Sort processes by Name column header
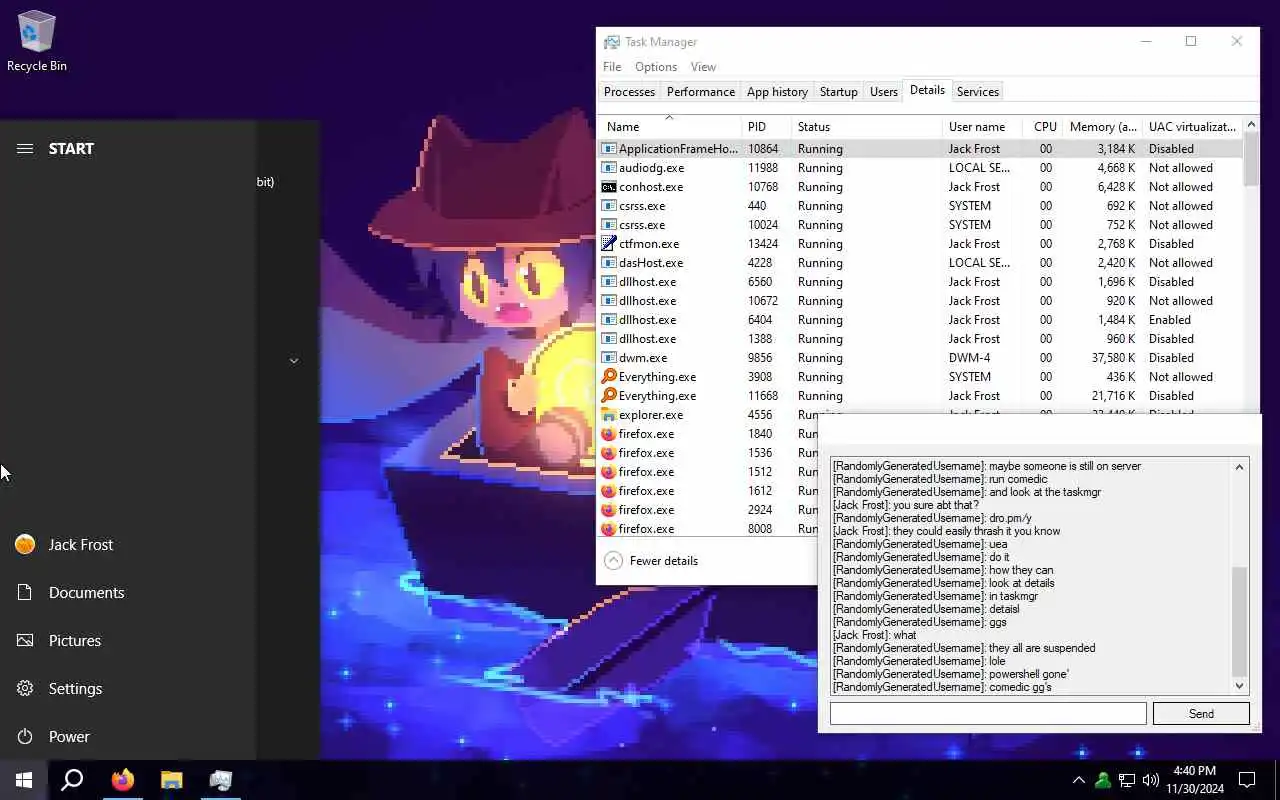1280x800 pixels. coord(669,126)
